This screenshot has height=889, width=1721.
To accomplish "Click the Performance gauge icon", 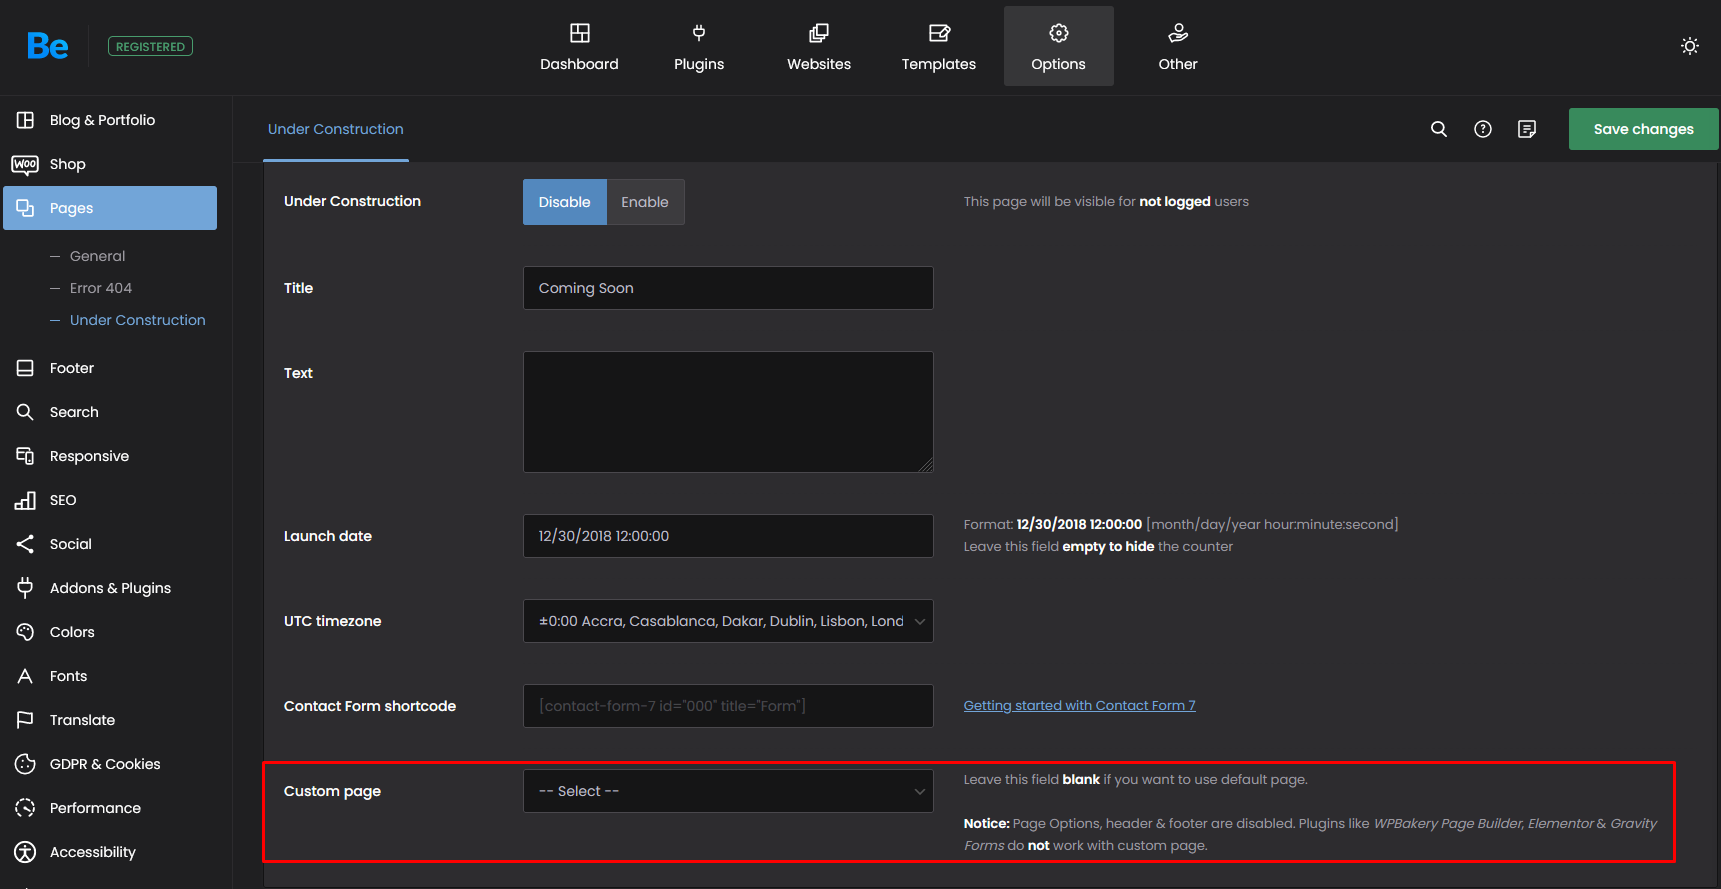I will pyautogui.click(x=26, y=808).
